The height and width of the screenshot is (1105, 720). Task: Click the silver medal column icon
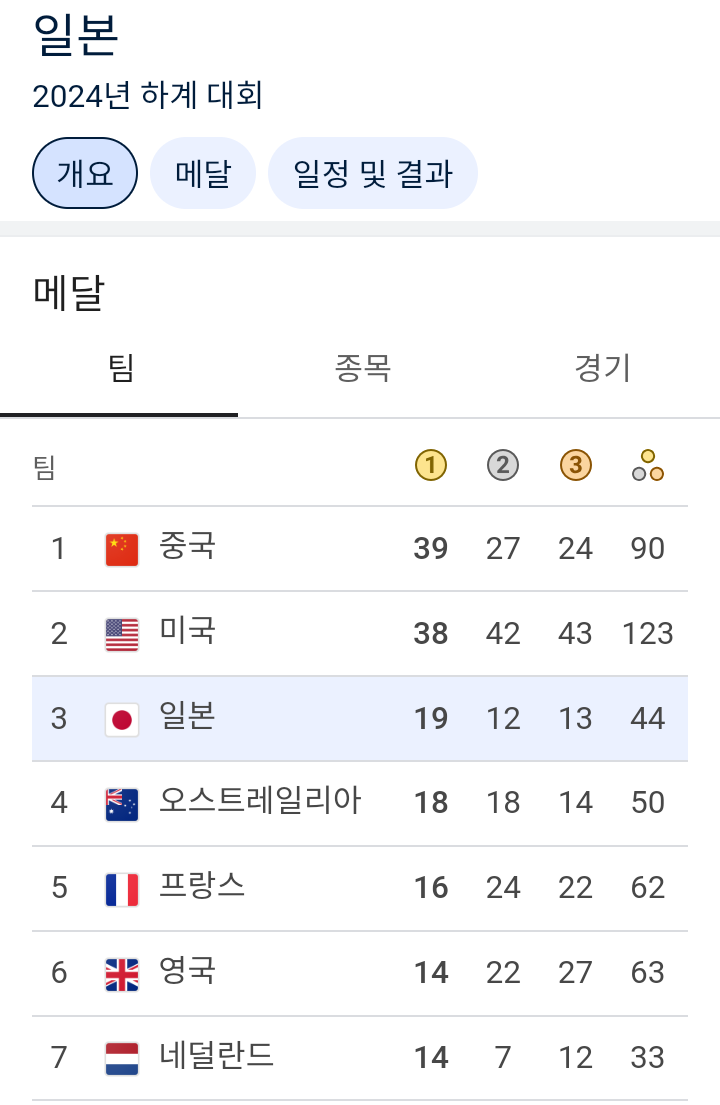tap(503, 465)
